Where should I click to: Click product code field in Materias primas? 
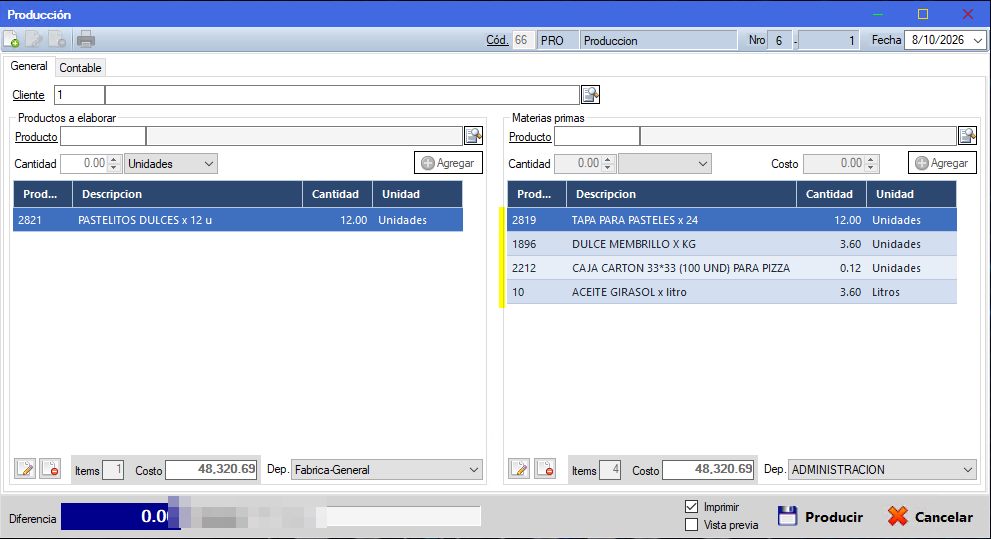tap(597, 136)
